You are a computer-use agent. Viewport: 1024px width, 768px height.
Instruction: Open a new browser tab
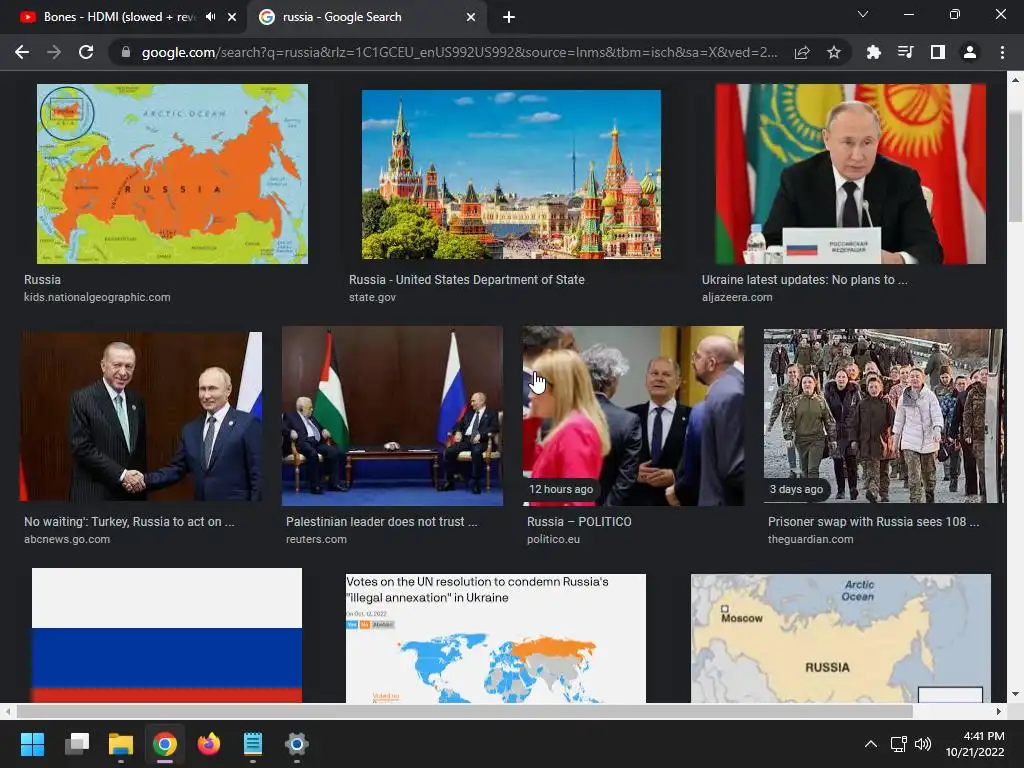click(509, 17)
